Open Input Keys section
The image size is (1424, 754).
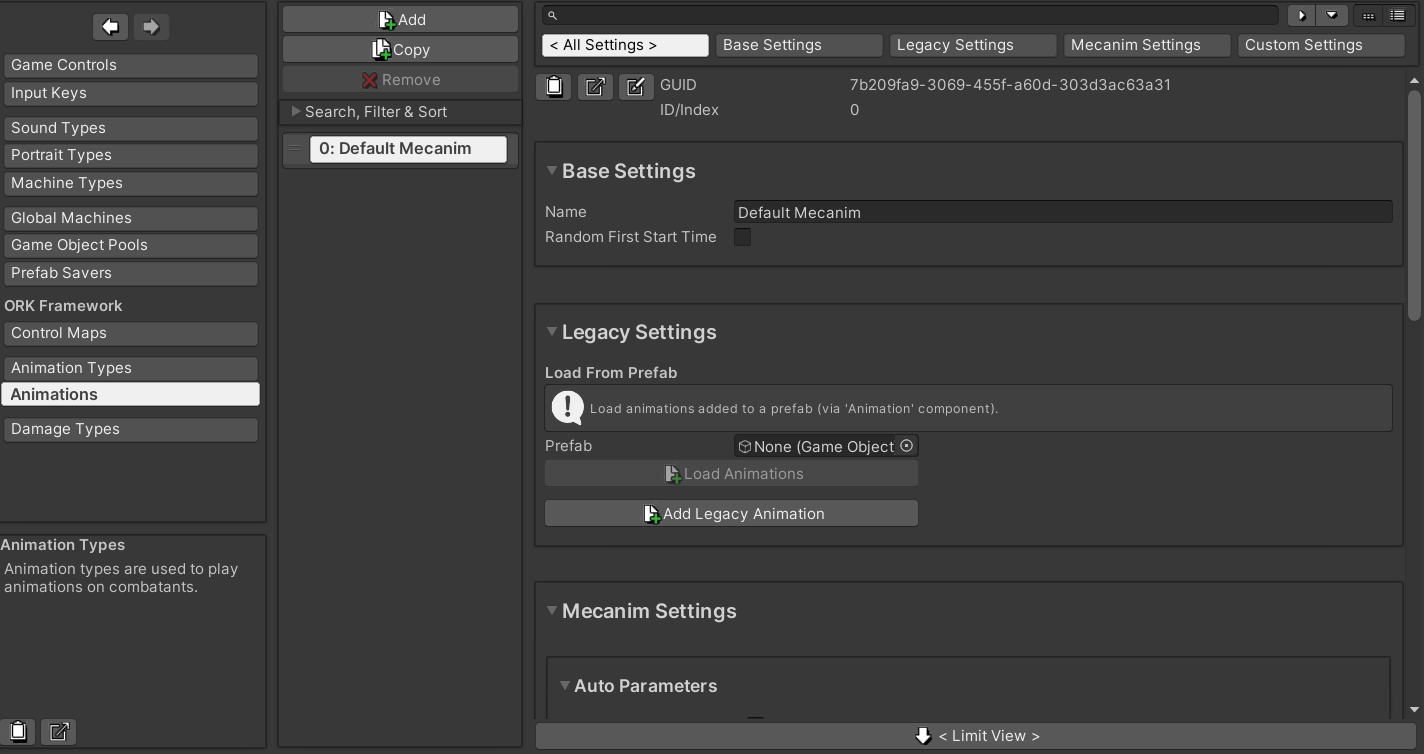click(x=130, y=93)
